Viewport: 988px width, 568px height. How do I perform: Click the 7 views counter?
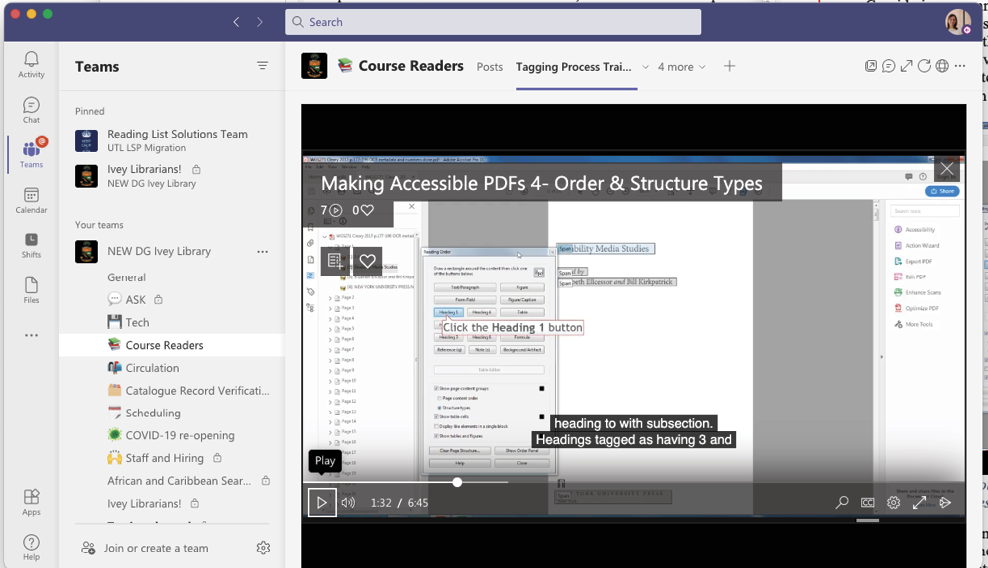331,210
